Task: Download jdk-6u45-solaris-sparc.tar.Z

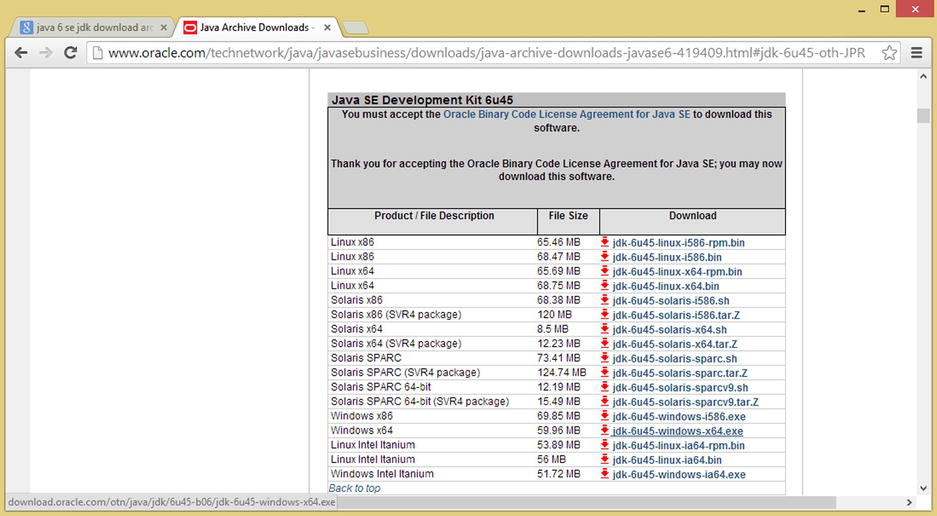Action: [x=679, y=373]
